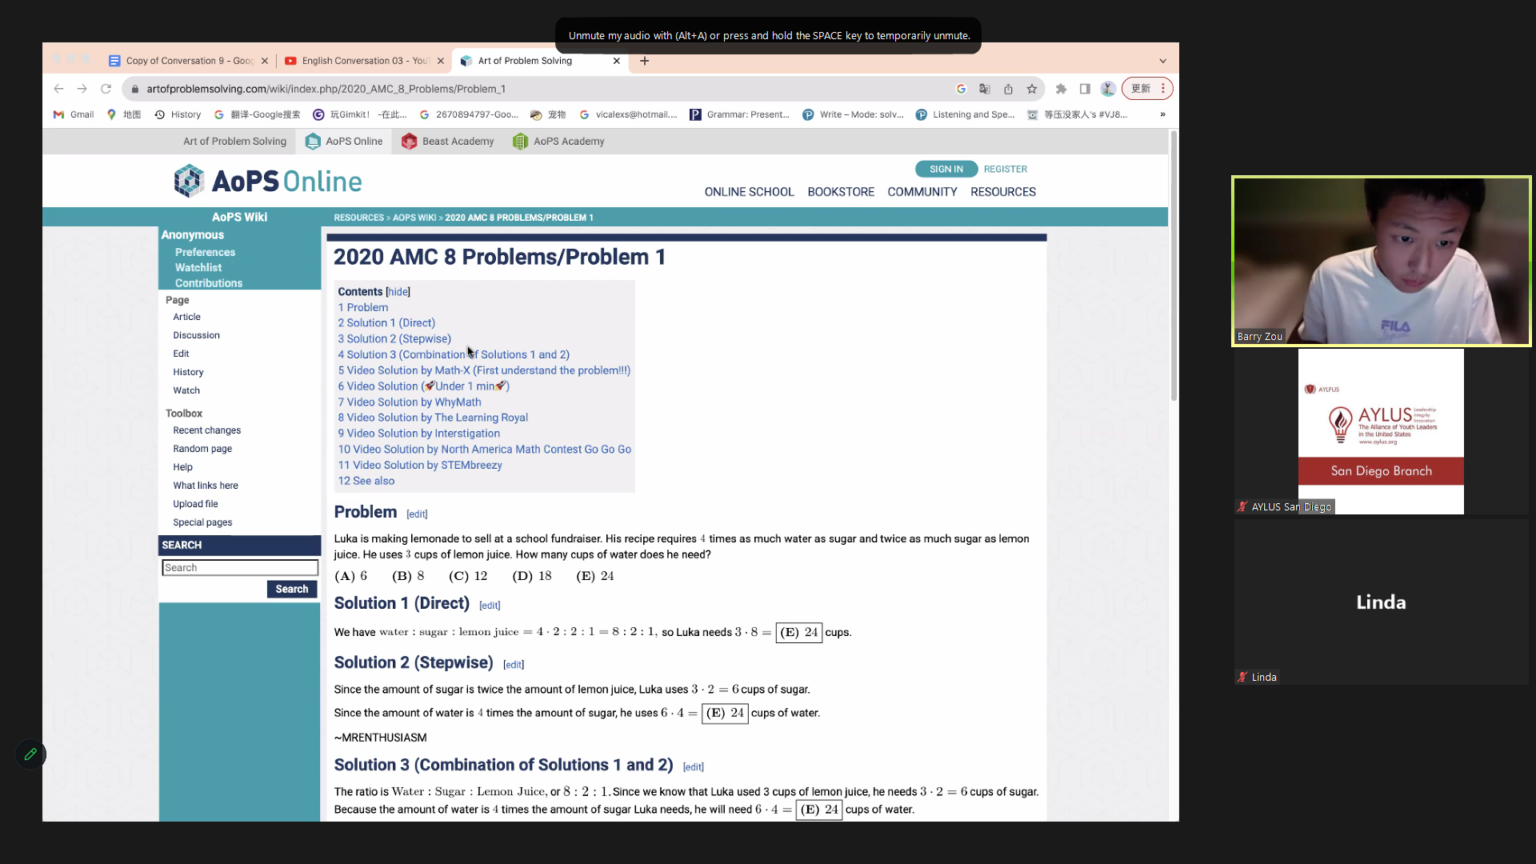Viewport: 1536px width, 864px height.
Task: Show more bookmarks with the chevron
Action: pos(1162,115)
